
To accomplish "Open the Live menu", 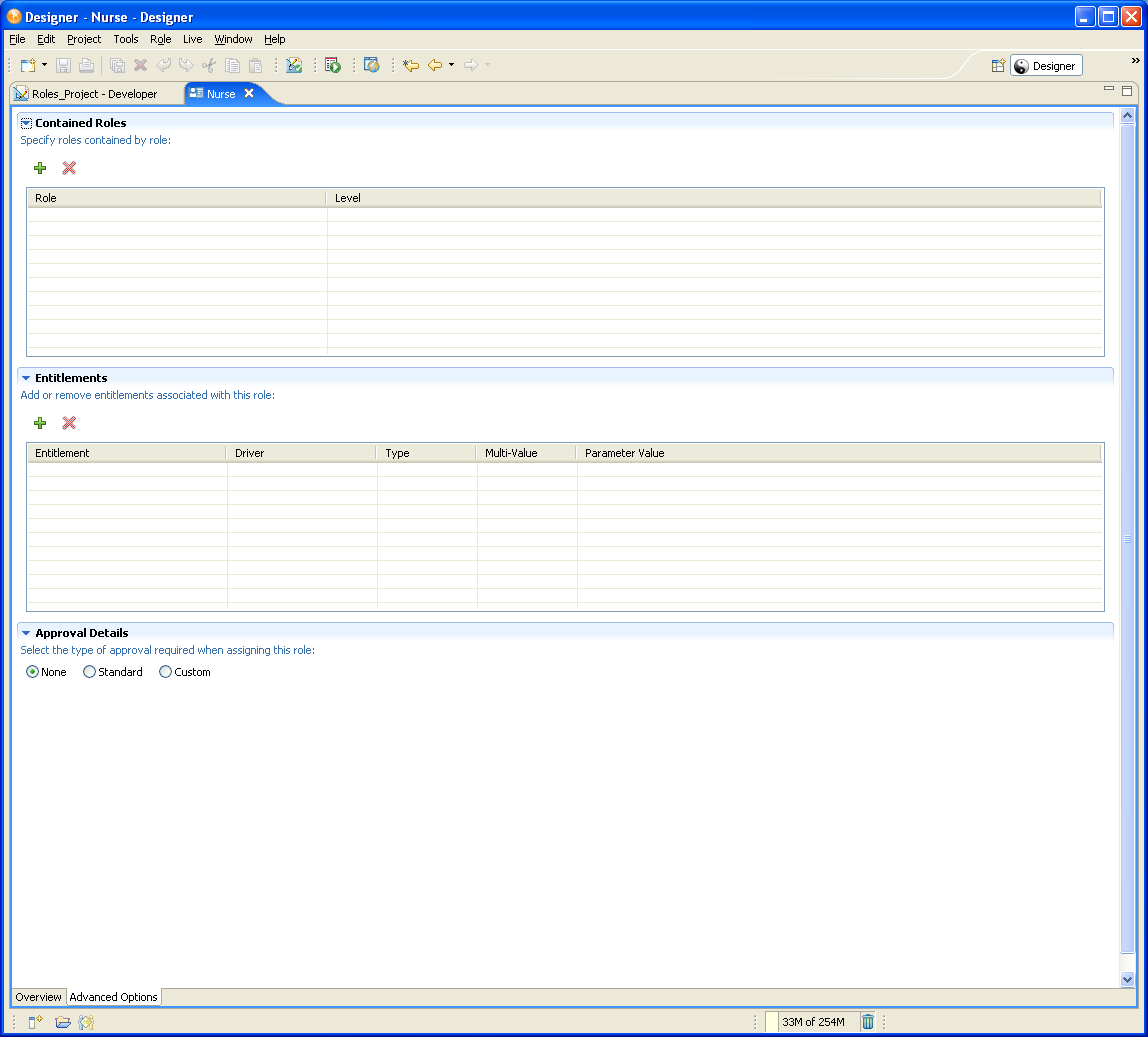I will pos(193,39).
